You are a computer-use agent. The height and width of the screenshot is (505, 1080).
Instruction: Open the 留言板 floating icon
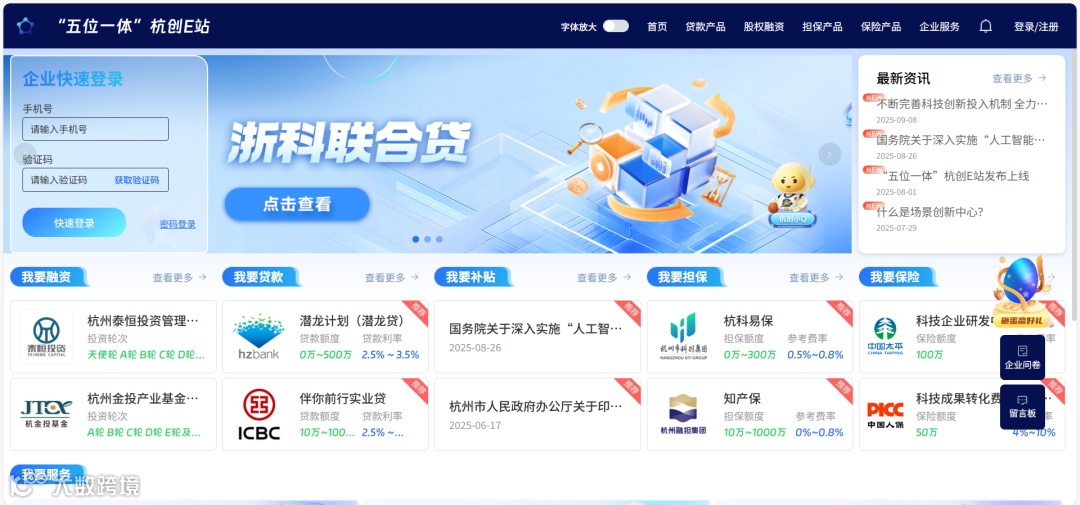pyautogui.click(x=1022, y=406)
